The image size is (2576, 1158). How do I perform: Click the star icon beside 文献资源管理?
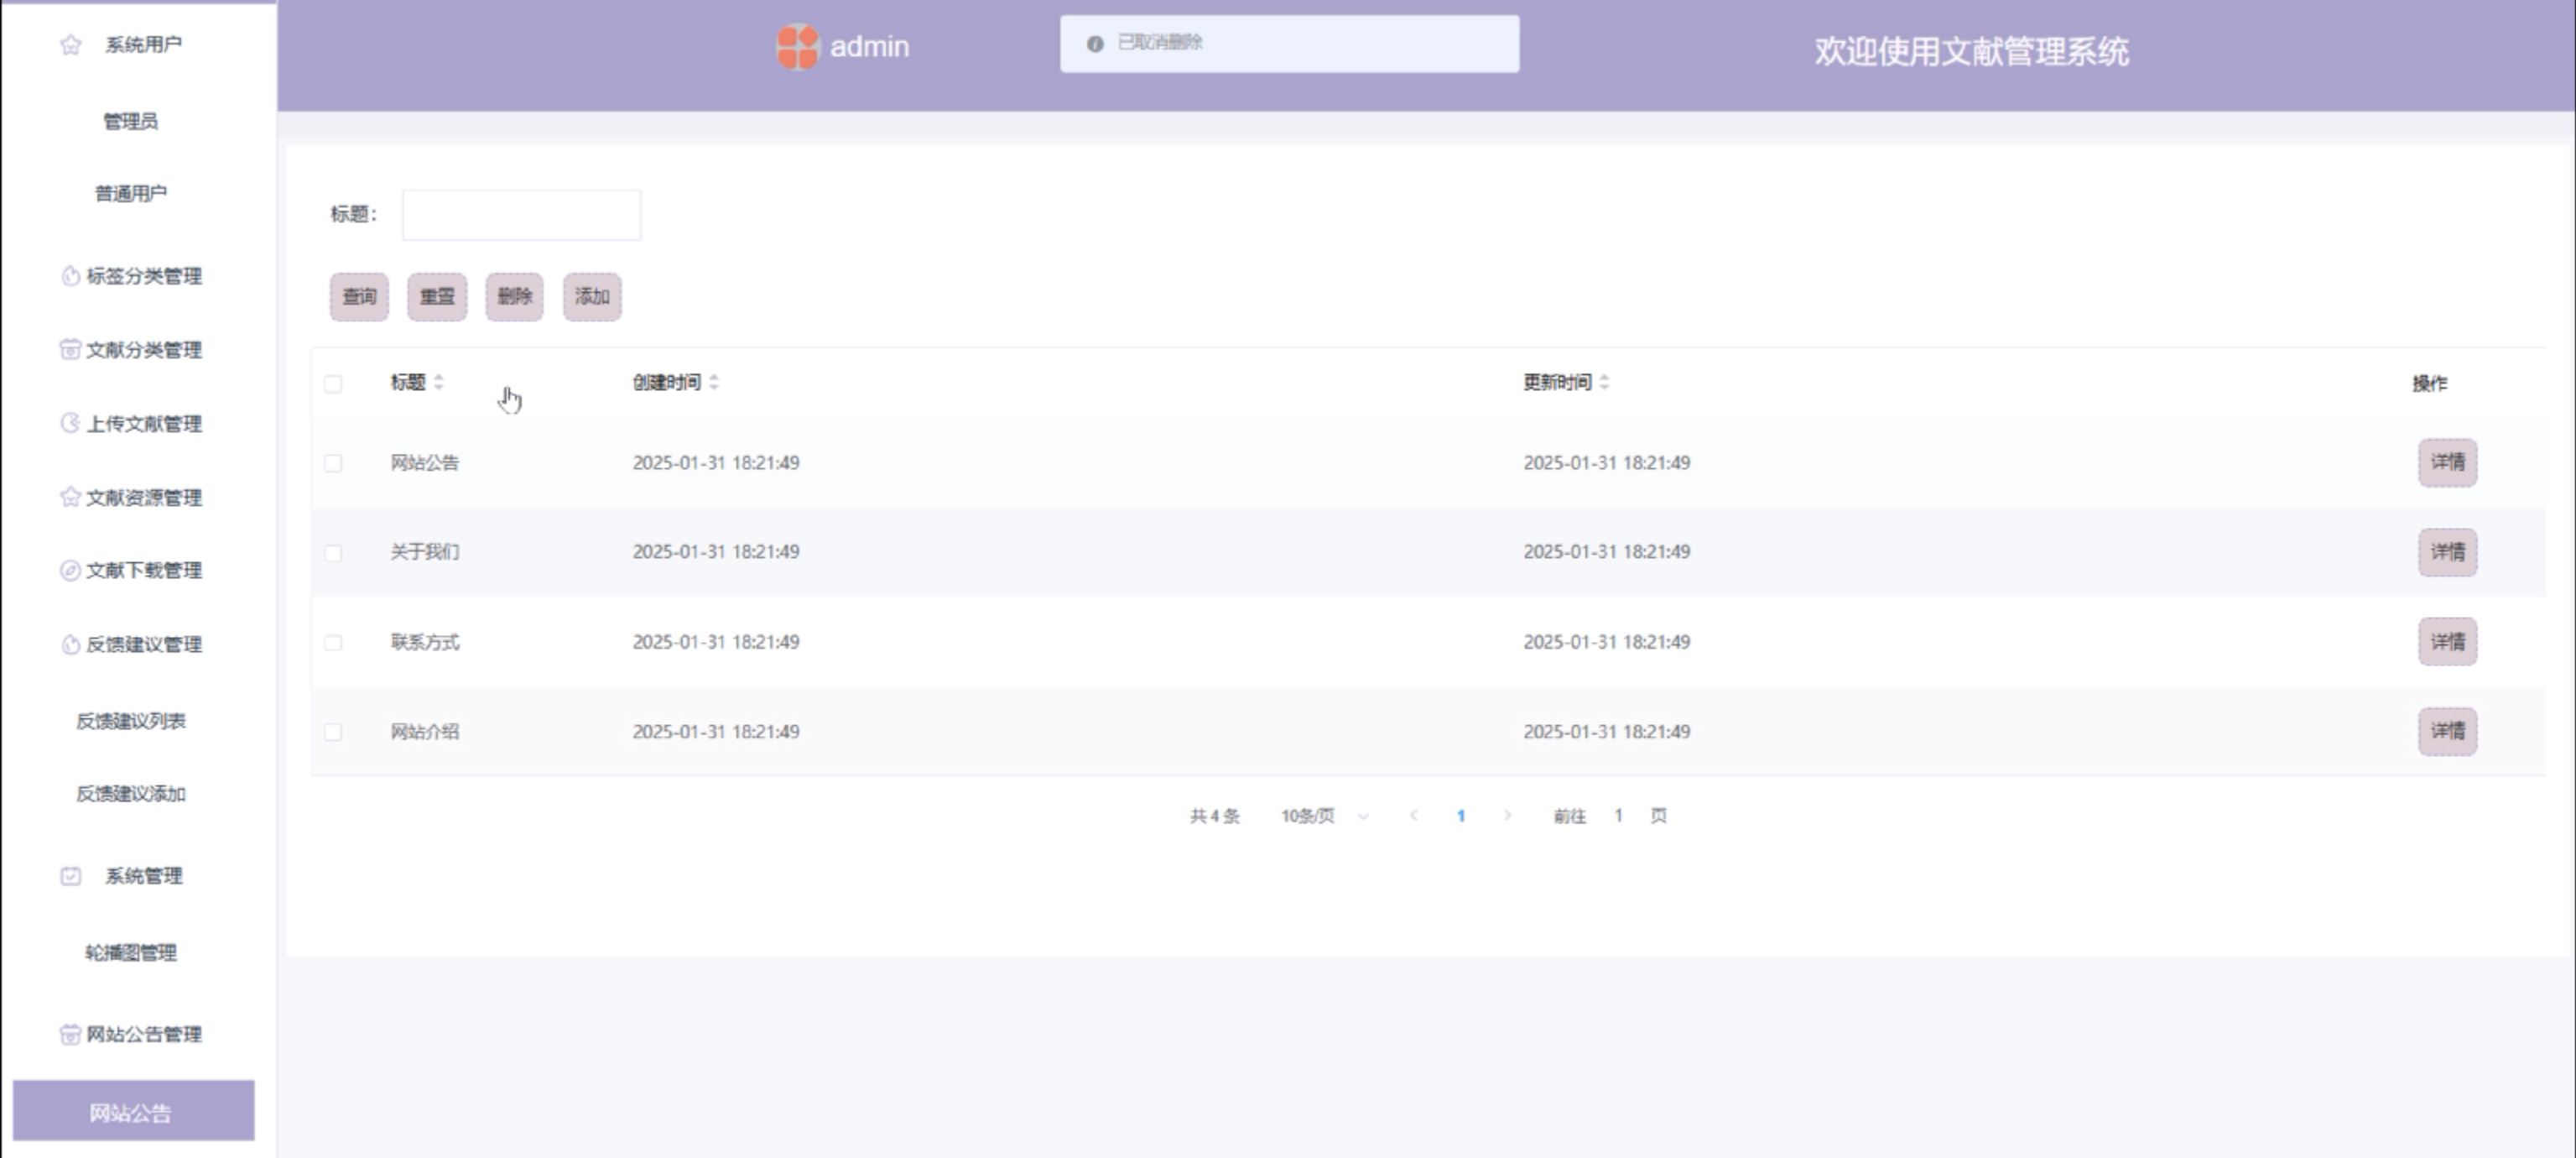tap(70, 497)
